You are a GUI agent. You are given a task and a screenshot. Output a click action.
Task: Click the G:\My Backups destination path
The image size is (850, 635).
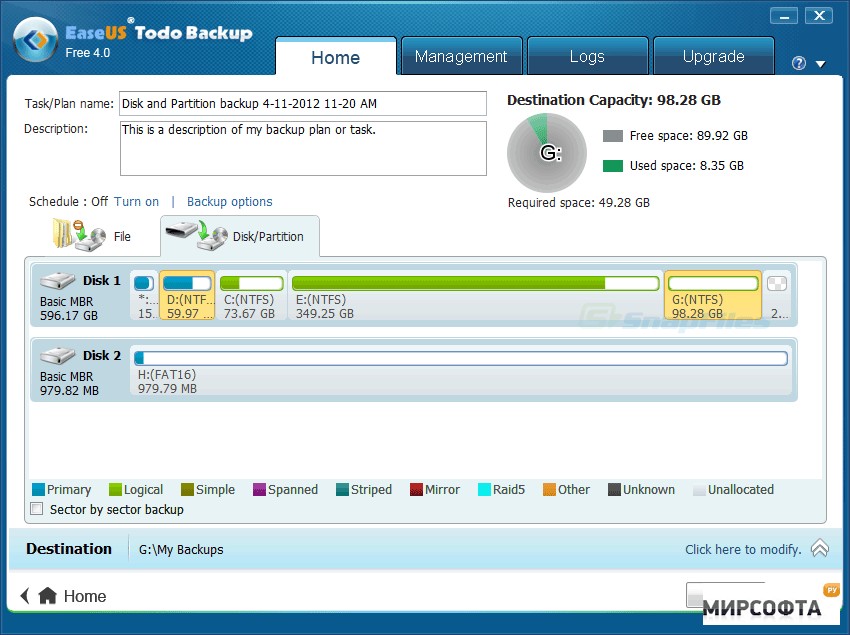coord(181,549)
